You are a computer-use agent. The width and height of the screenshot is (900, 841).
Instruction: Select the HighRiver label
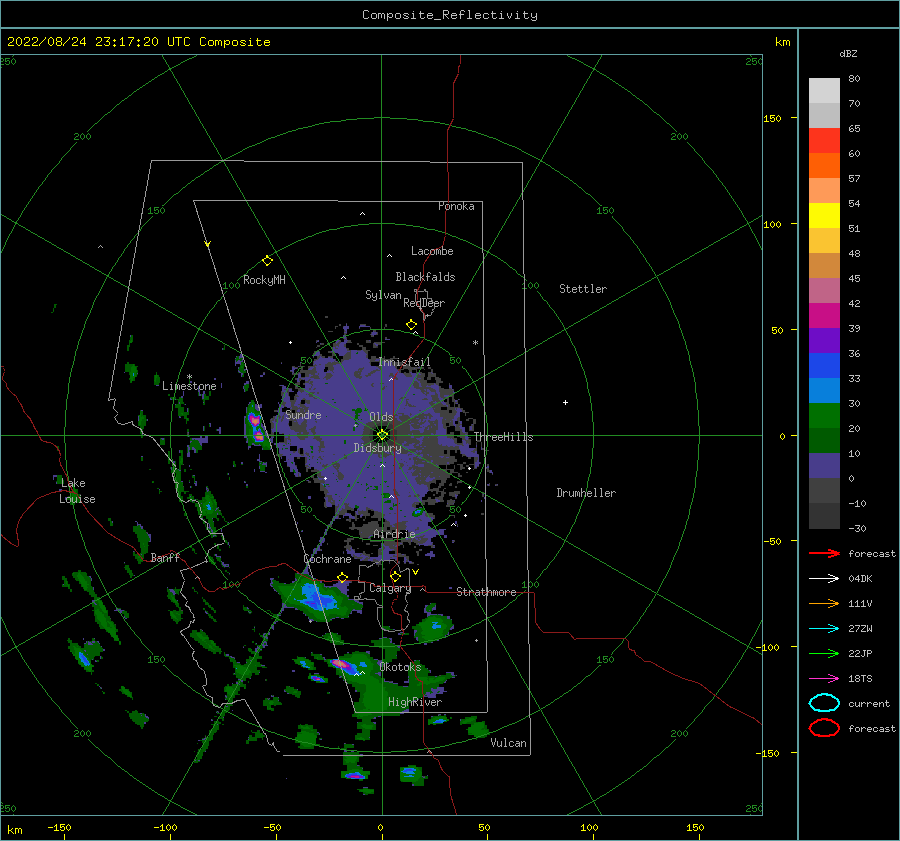[x=415, y=702]
